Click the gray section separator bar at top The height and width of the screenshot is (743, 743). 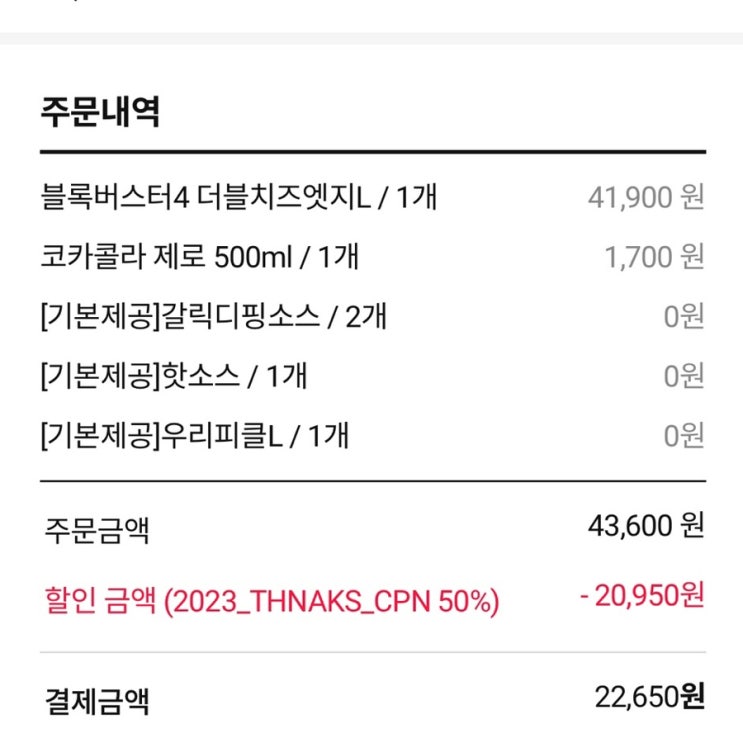372,38
